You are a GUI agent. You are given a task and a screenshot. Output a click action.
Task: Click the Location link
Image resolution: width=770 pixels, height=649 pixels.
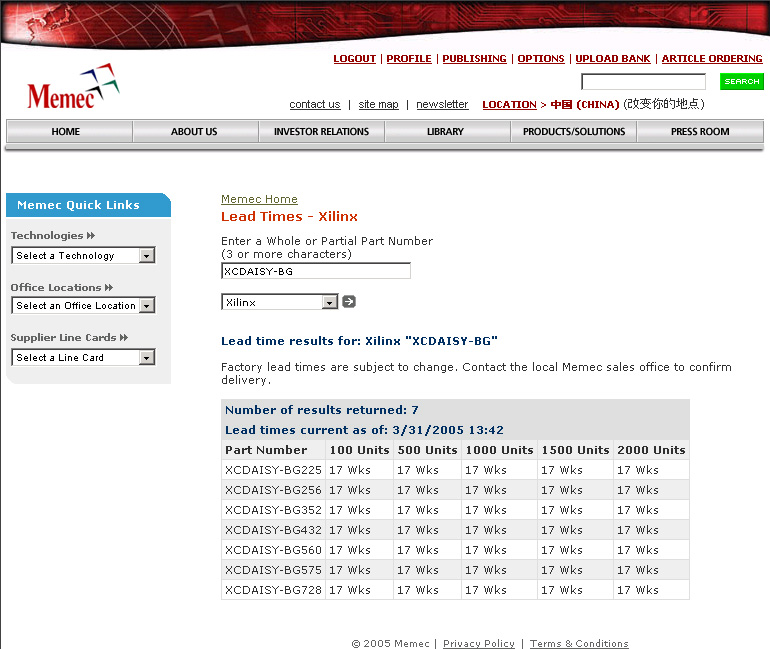509,105
